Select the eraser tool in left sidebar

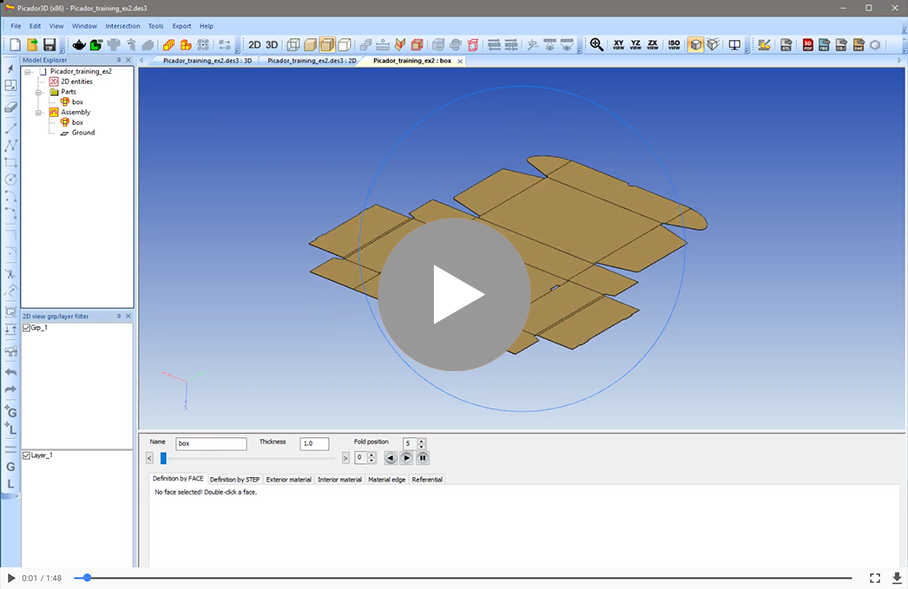click(10, 107)
